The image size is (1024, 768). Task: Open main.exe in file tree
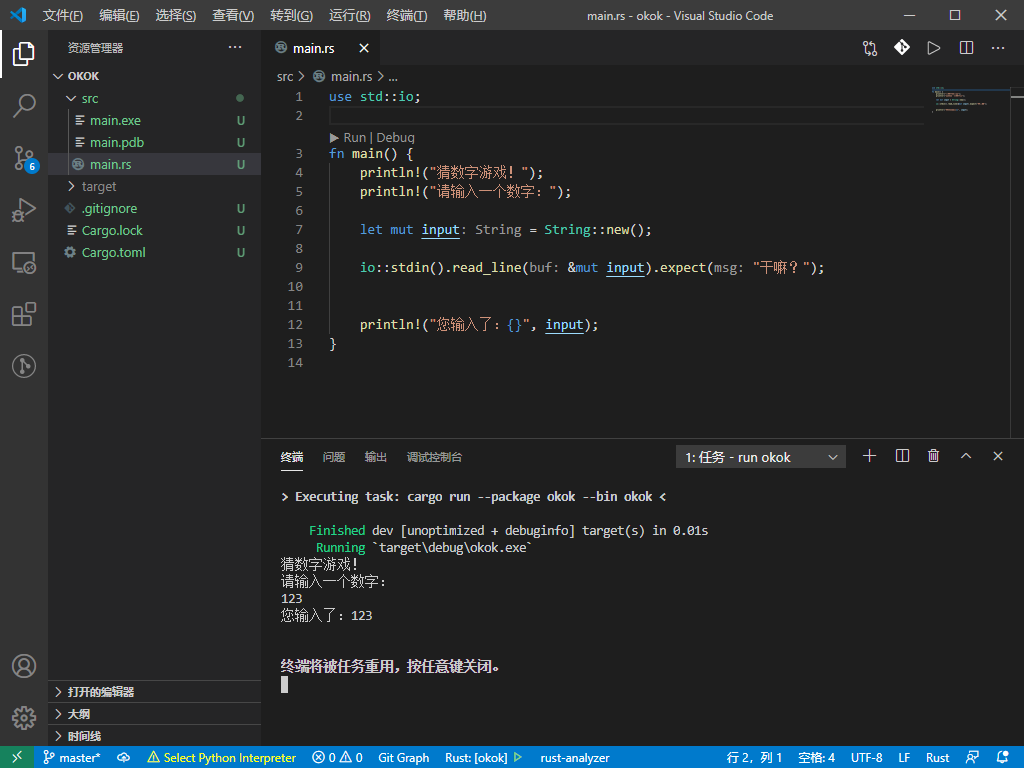coord(155,120)
